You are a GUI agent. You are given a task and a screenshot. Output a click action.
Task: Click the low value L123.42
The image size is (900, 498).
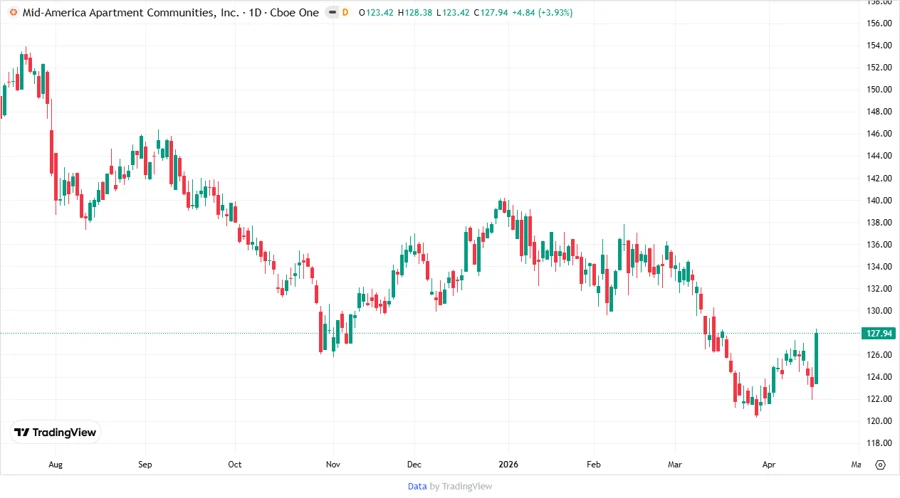[x=453, y=12]
